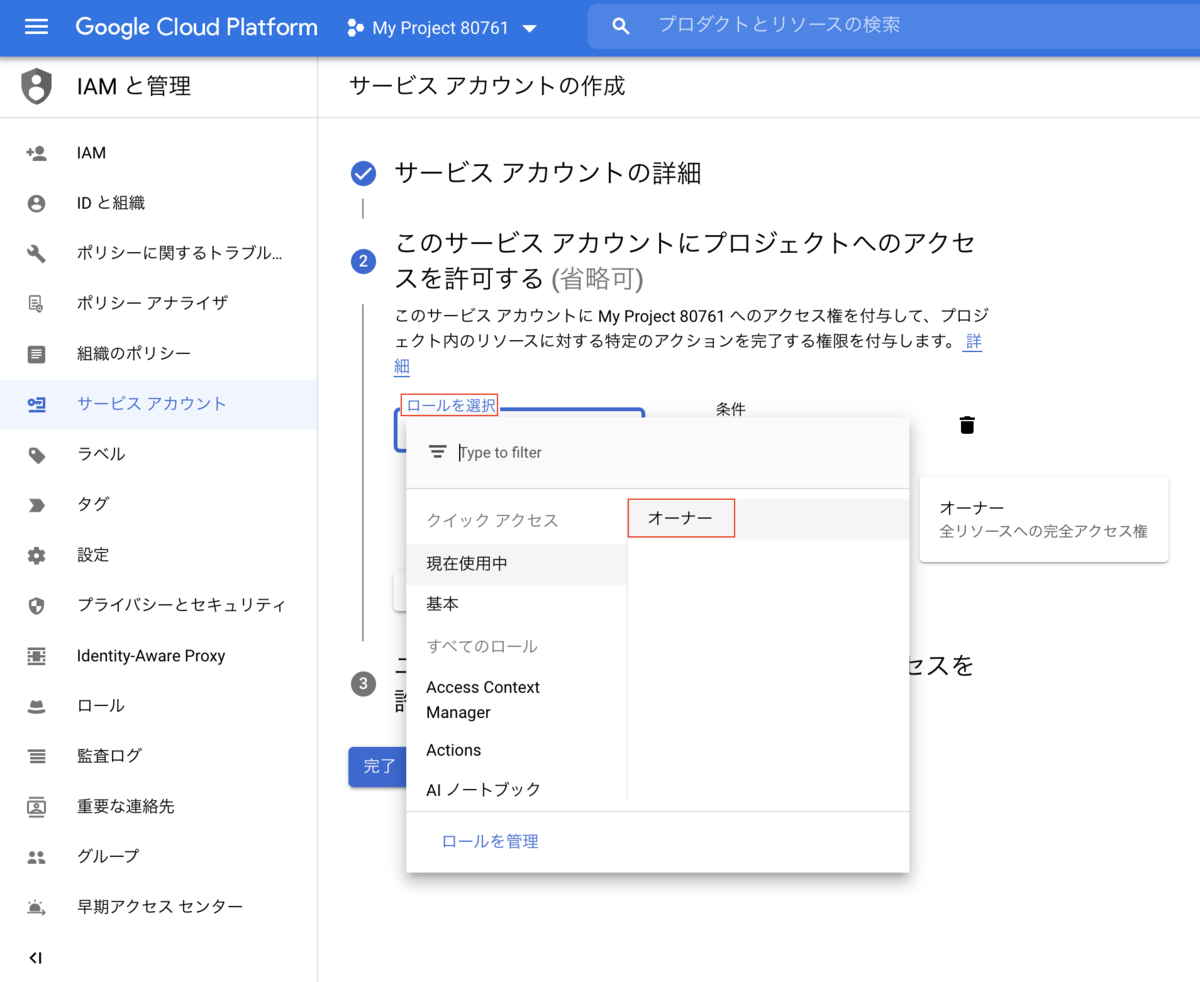Open the ロールを管理 link
The image size is (1200, 982).
(489, 841)
